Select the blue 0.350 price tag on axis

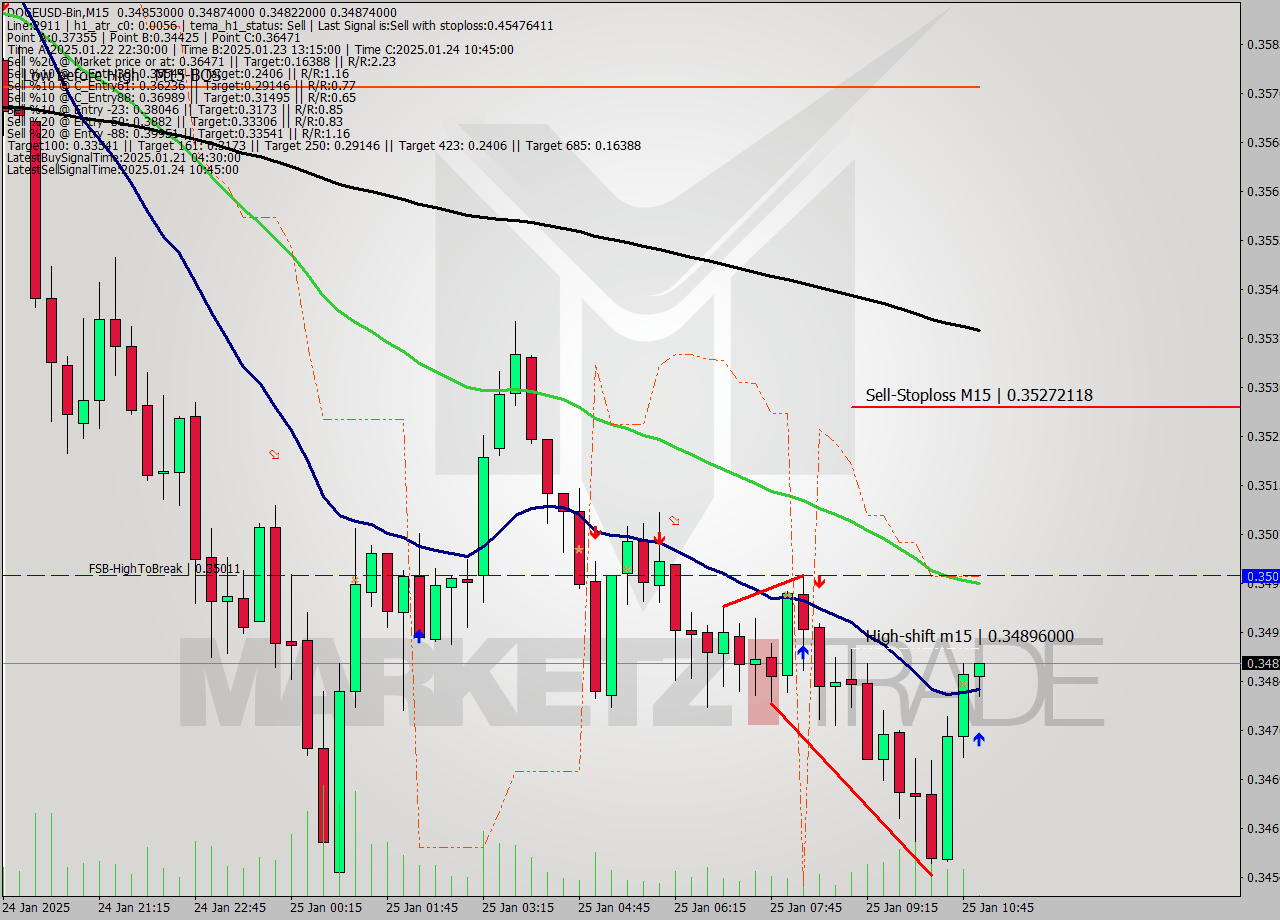(x=1259, y=576)
